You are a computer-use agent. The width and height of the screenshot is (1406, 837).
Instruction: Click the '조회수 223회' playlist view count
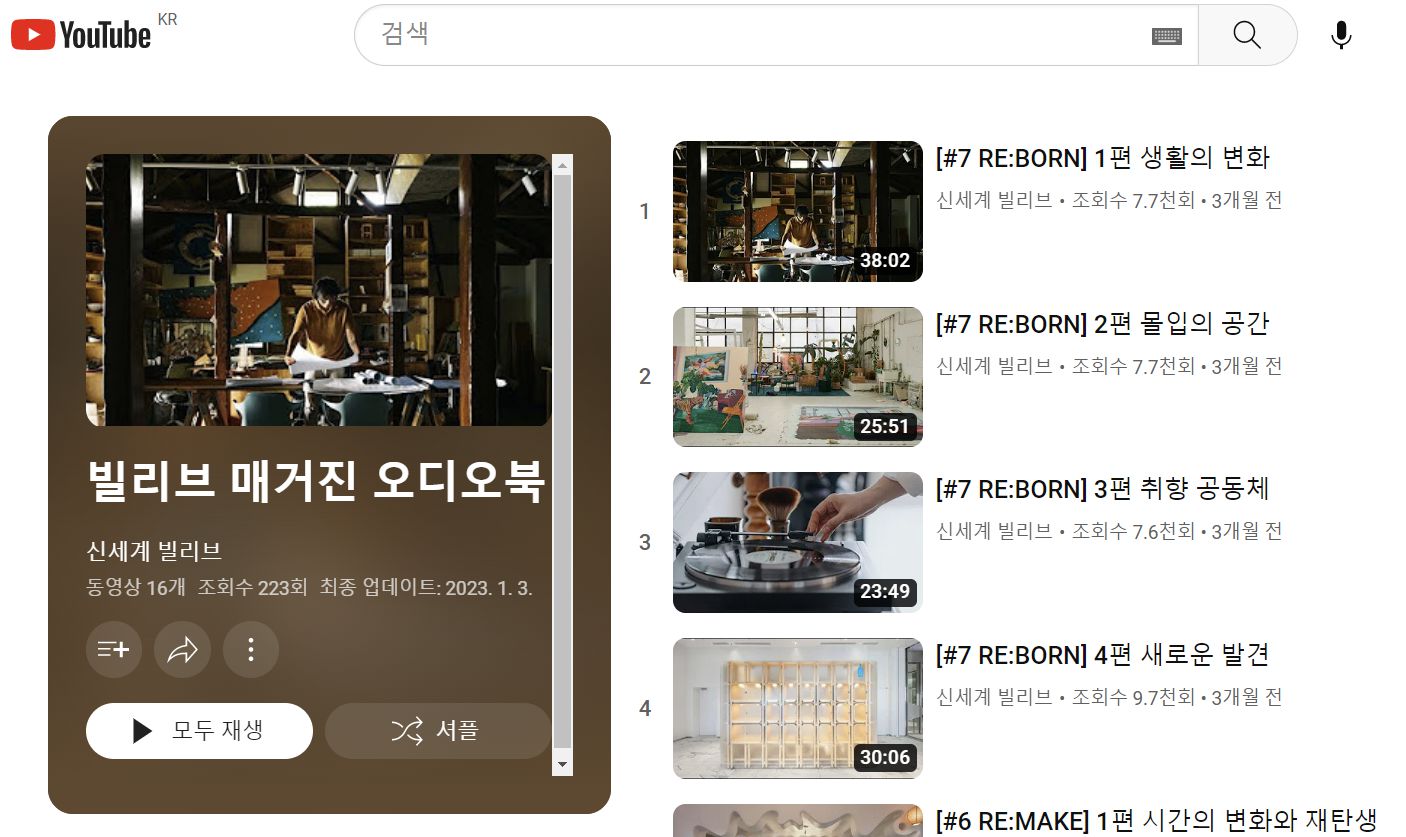[252, 587]
